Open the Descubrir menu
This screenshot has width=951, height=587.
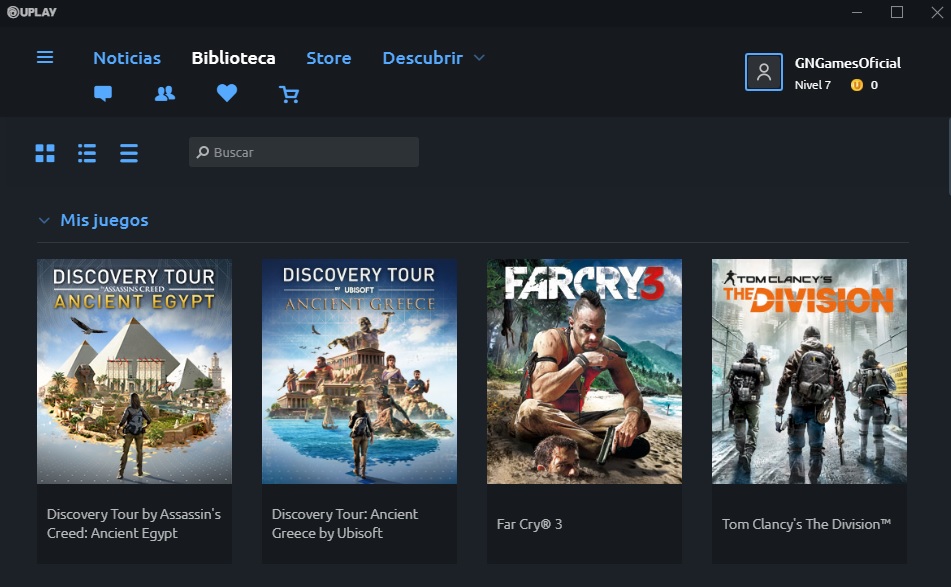coord(423,58)
